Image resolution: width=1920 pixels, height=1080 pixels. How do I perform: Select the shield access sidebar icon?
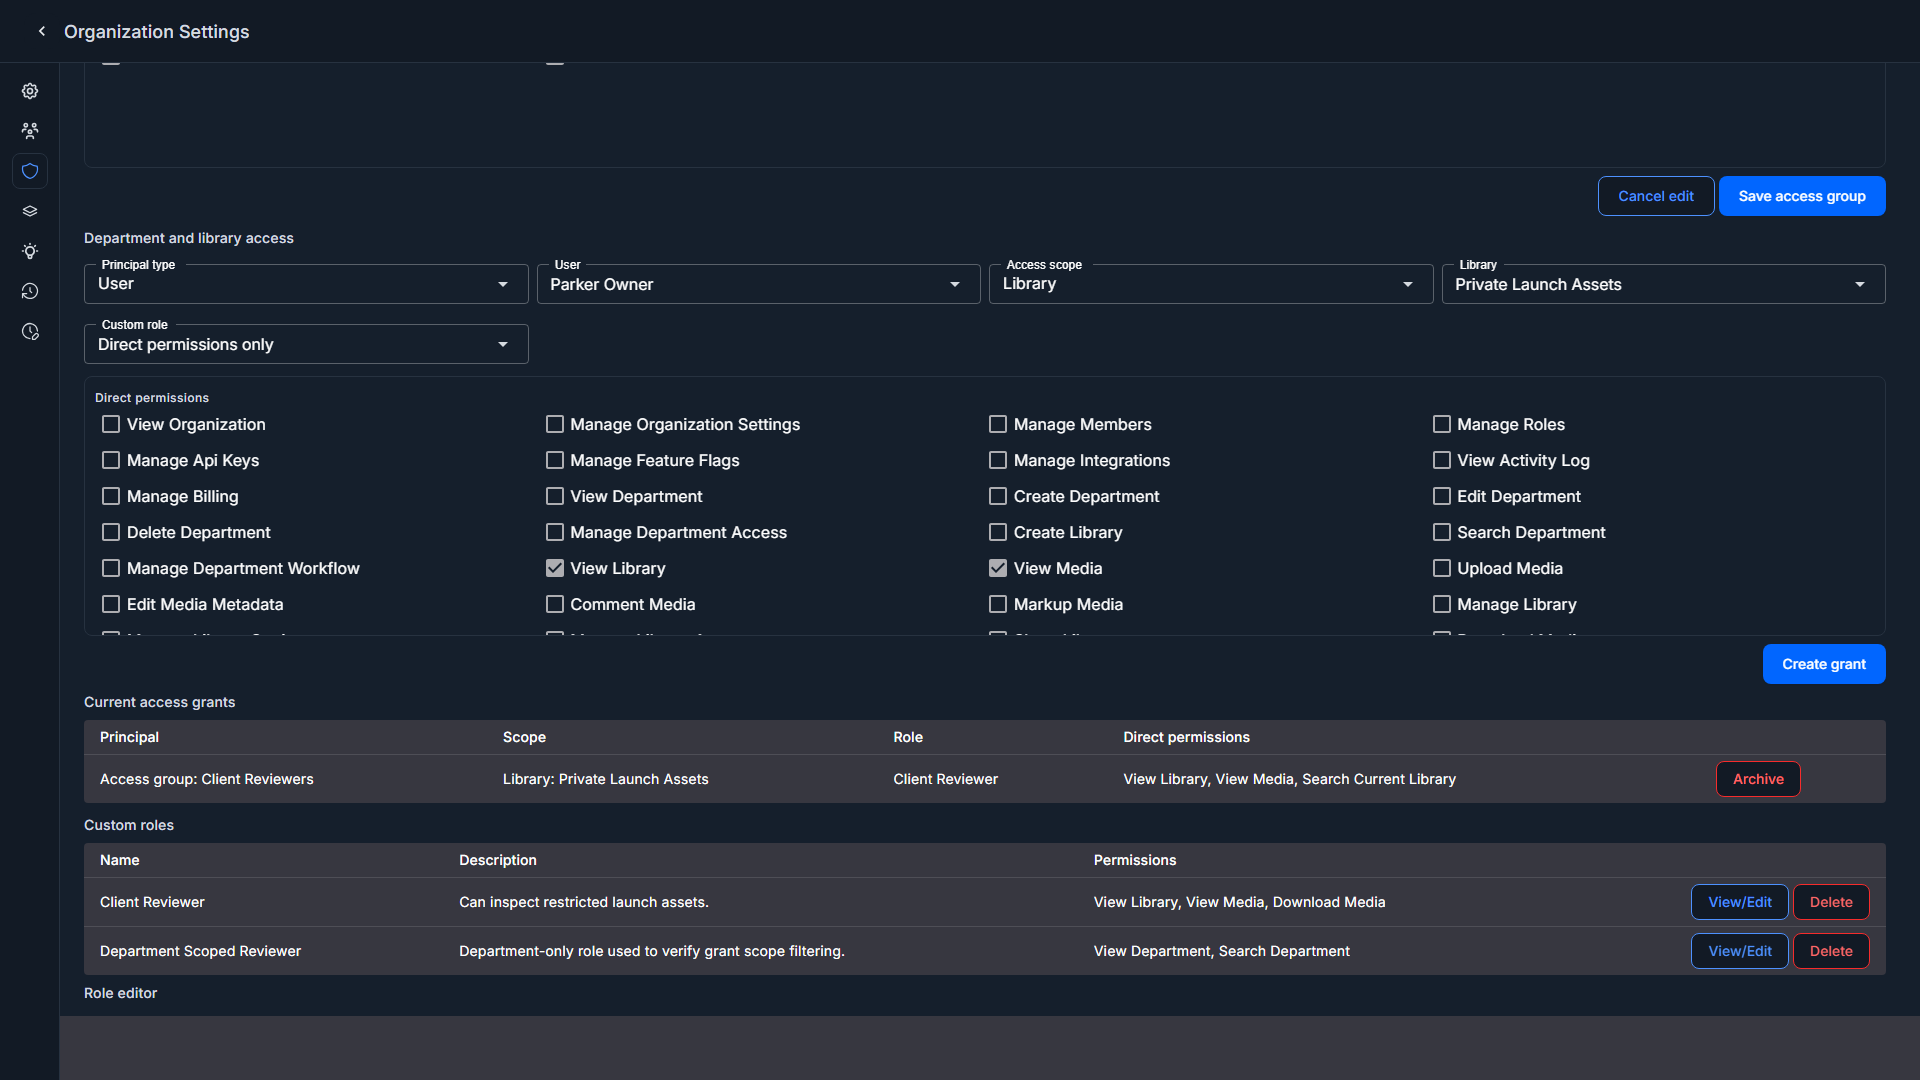point(30,171)
